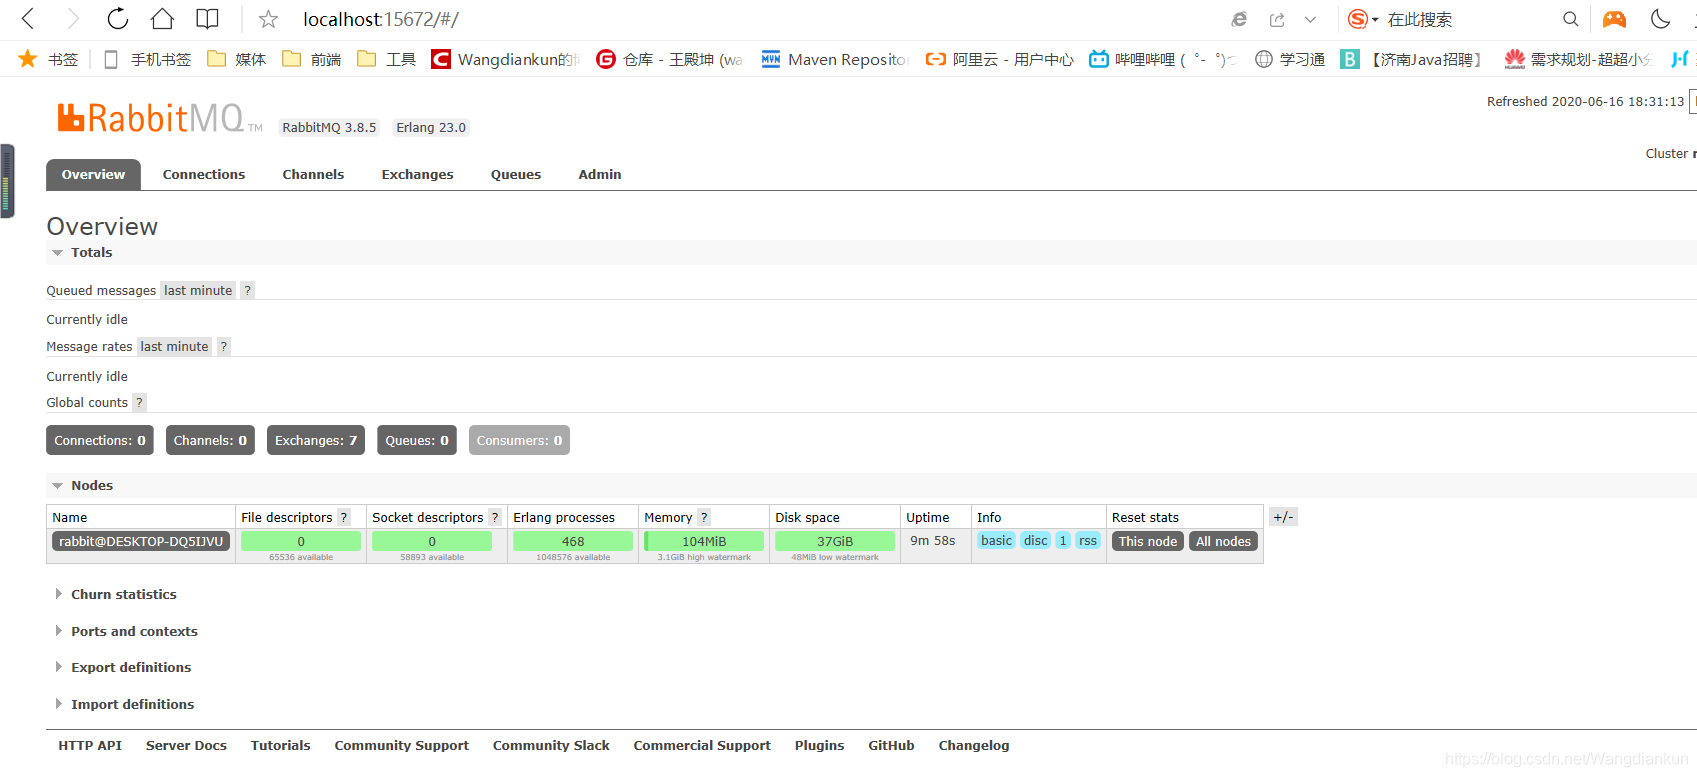Click help icon next to Message rates
1697x777 pixels.
(x=223, y=346)
